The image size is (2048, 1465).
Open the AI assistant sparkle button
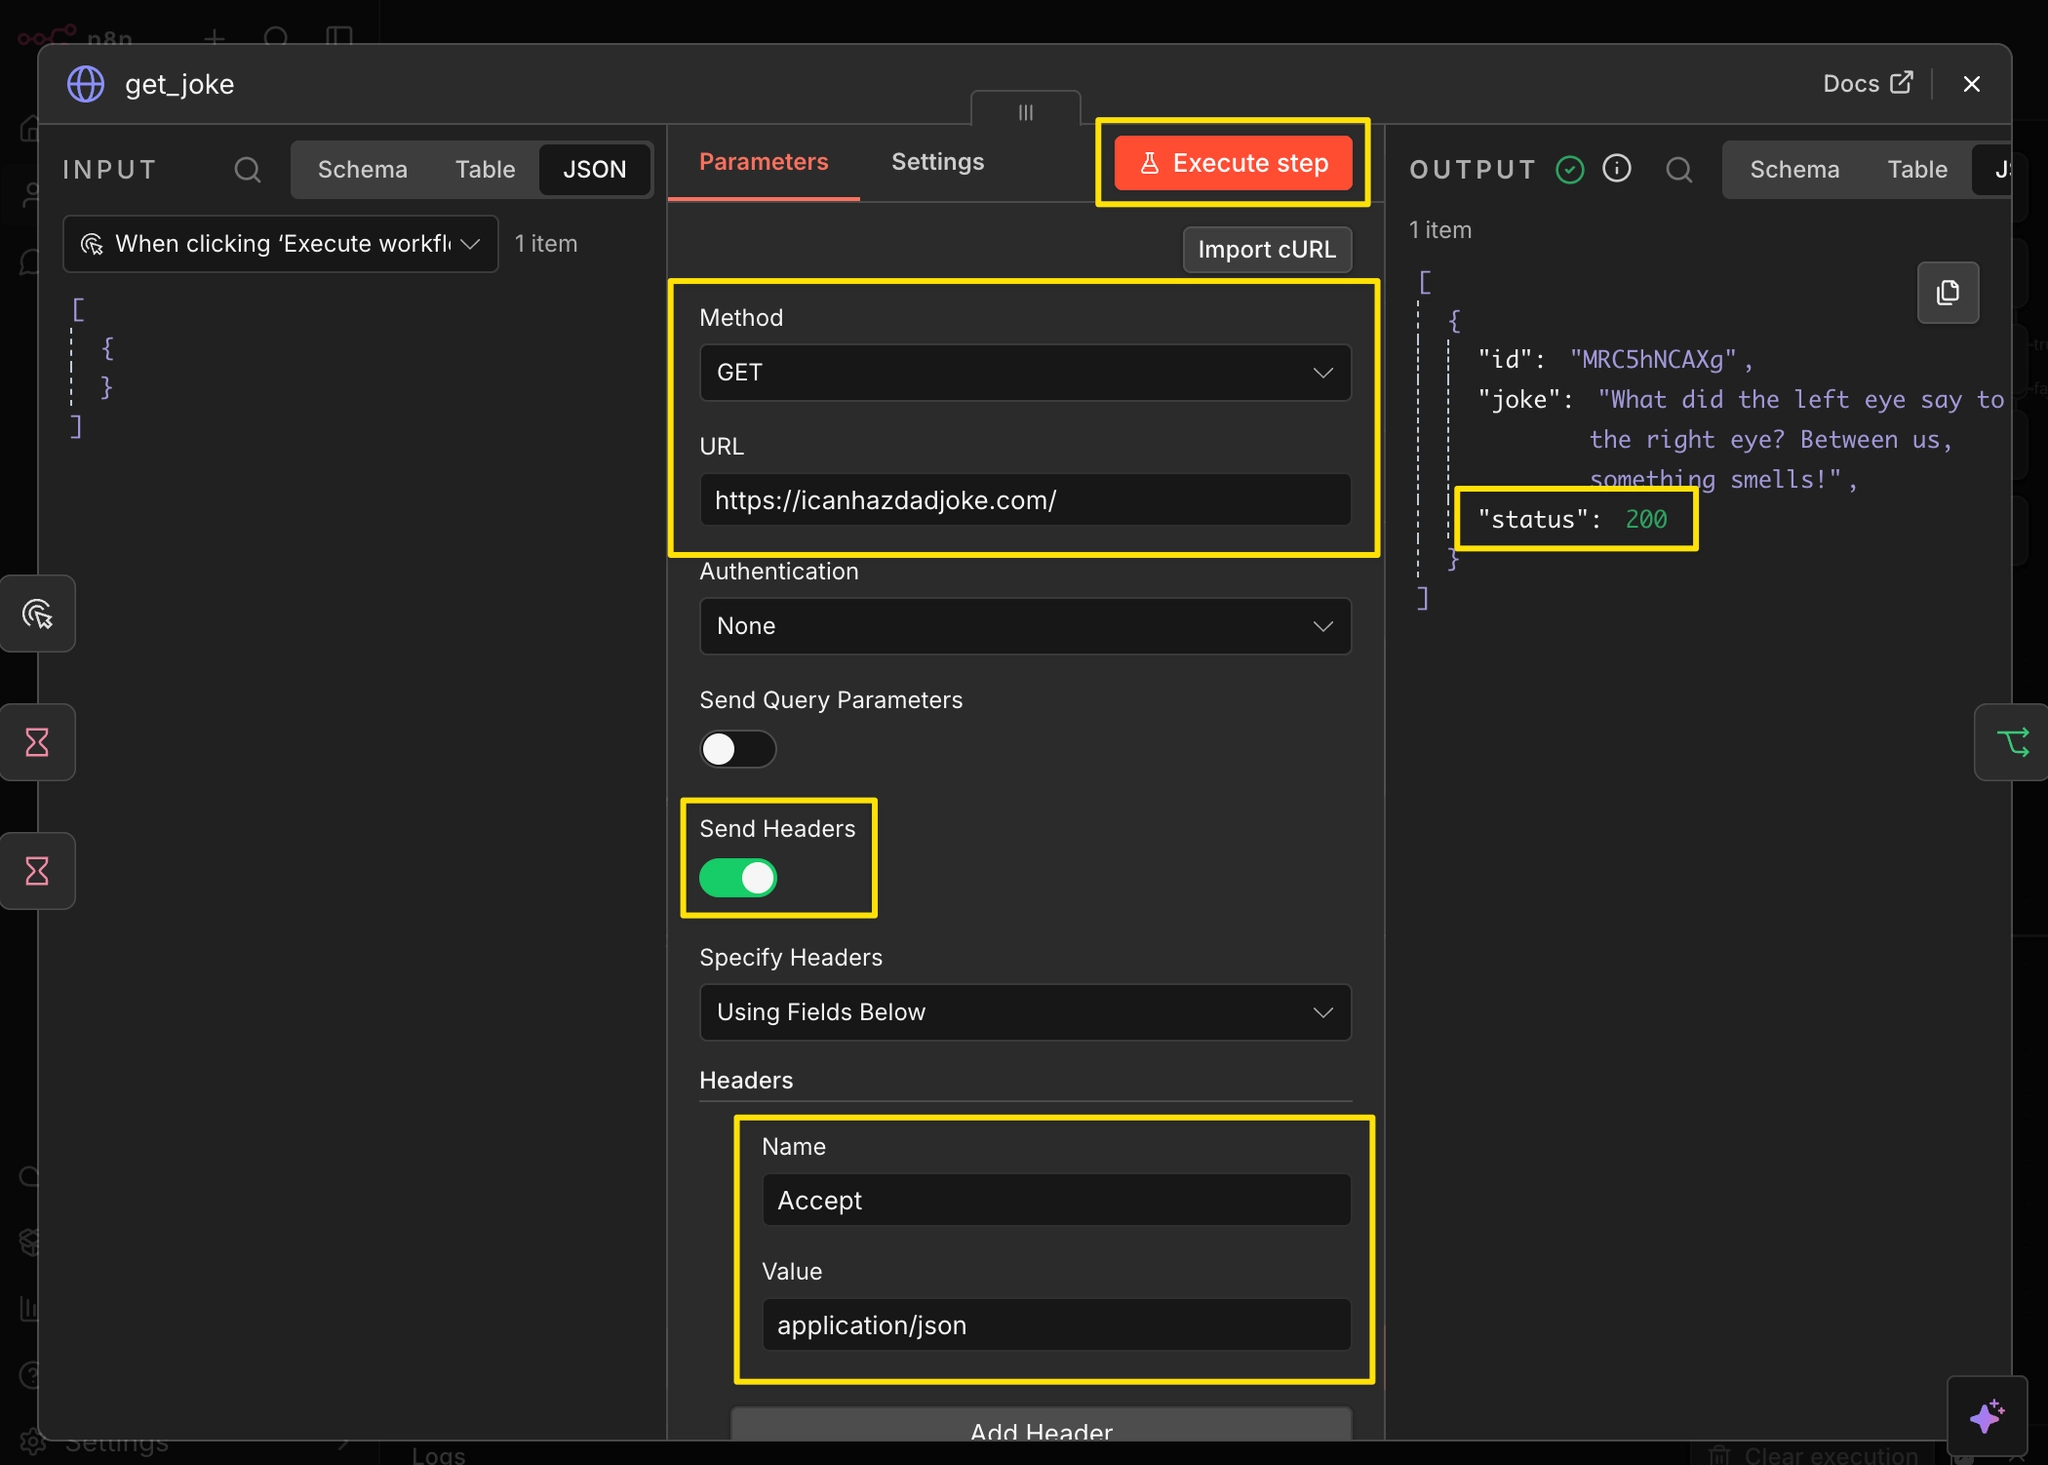1987,1416
